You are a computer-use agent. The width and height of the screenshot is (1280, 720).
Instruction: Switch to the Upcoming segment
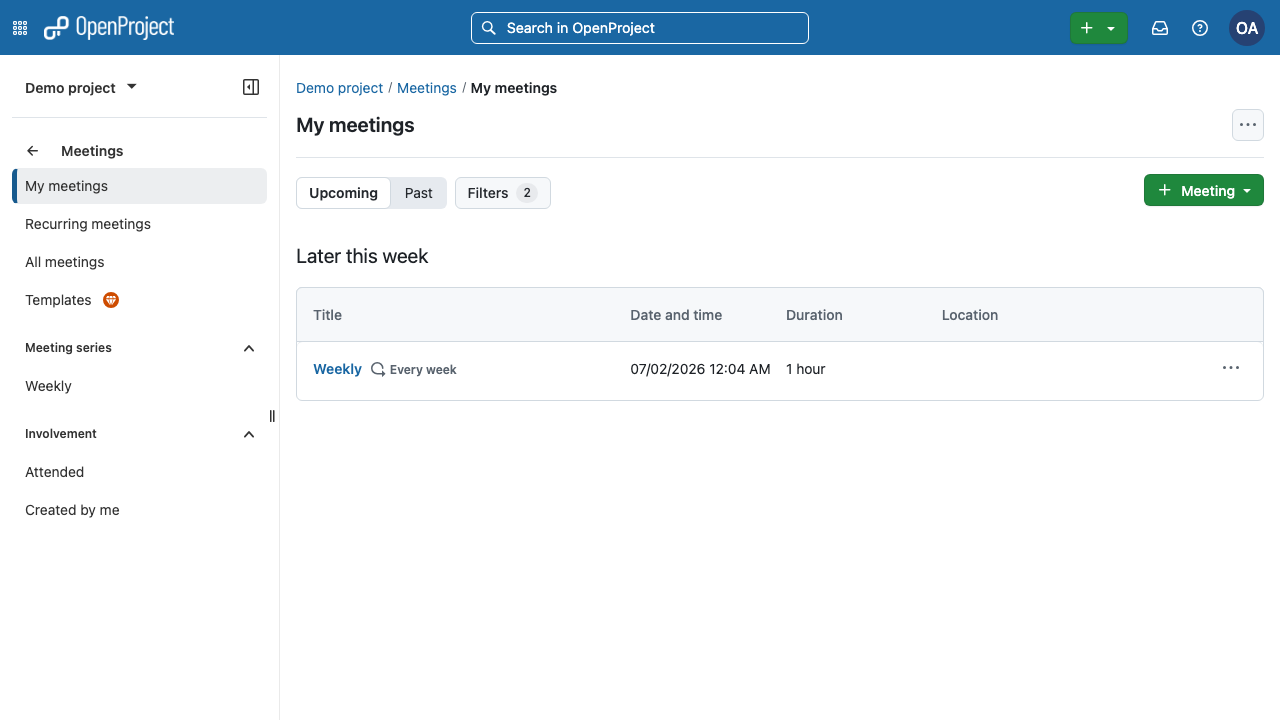point(343,193)
